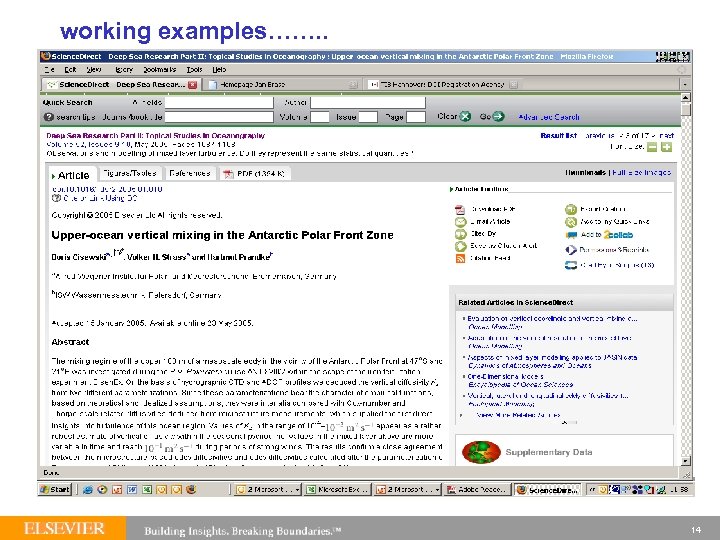The height and width of the screenshot is (540, 720).
Task: Click the E-mail Article envelope icon
Action: 460,222
